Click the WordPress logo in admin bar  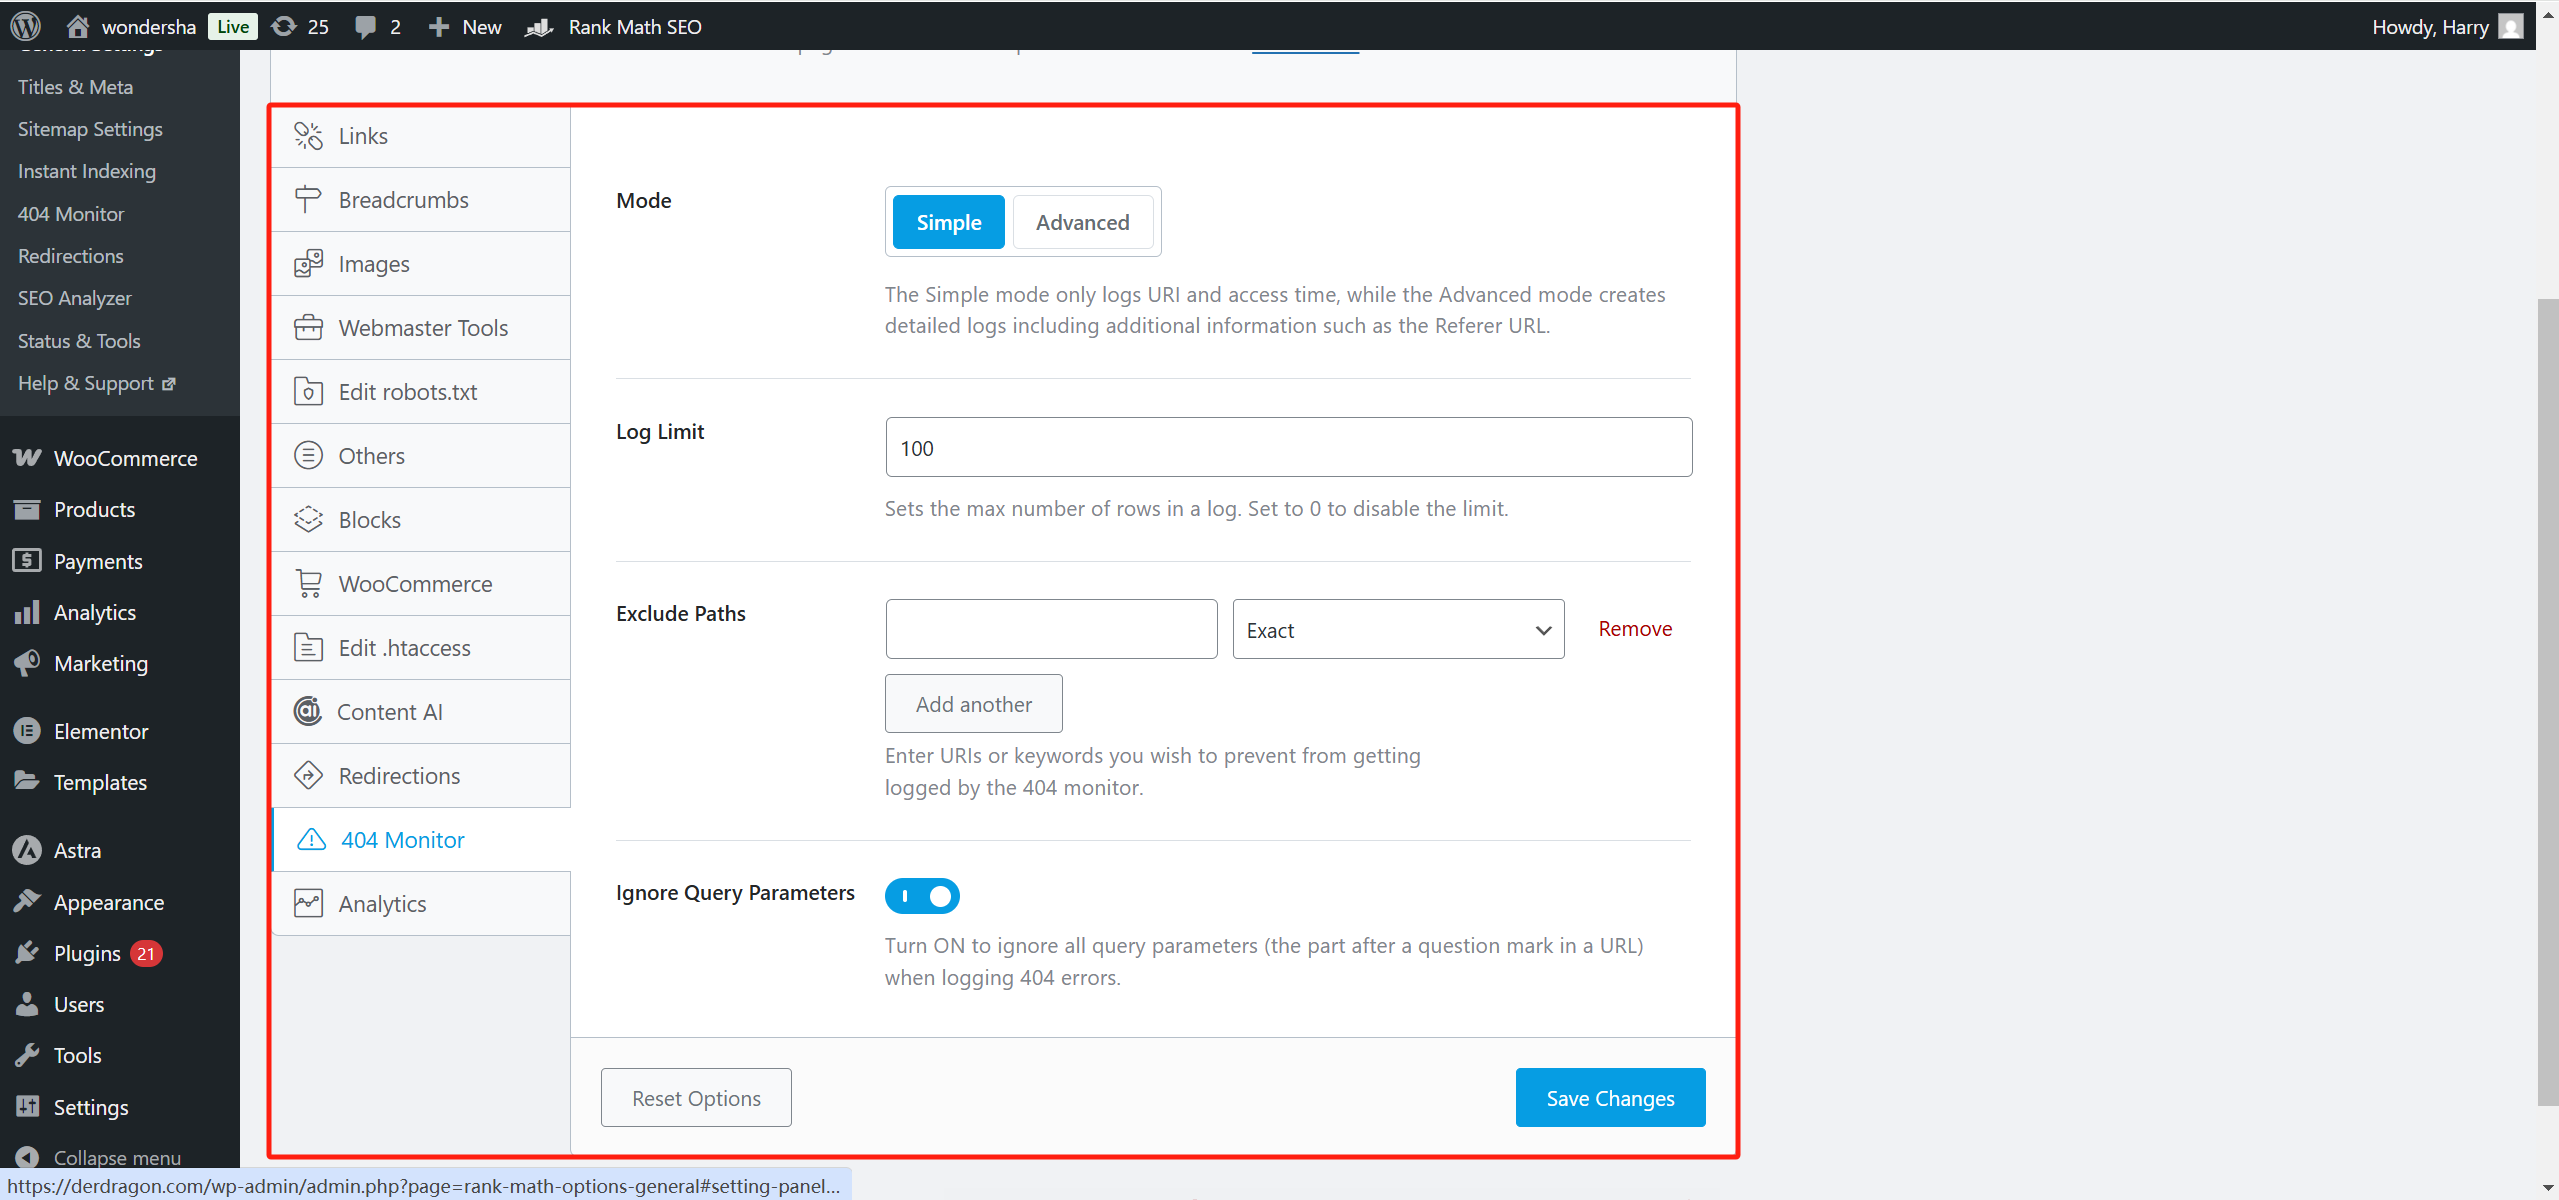(26, 26)
